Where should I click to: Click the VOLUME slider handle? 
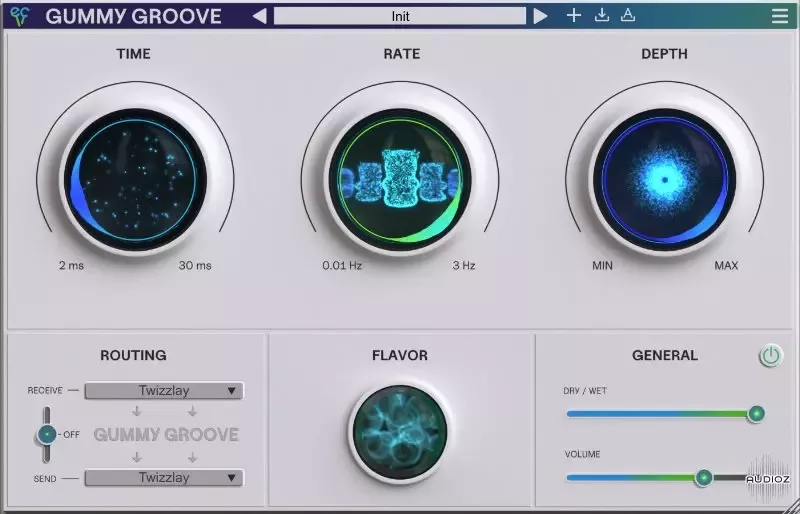coord(704,478)
